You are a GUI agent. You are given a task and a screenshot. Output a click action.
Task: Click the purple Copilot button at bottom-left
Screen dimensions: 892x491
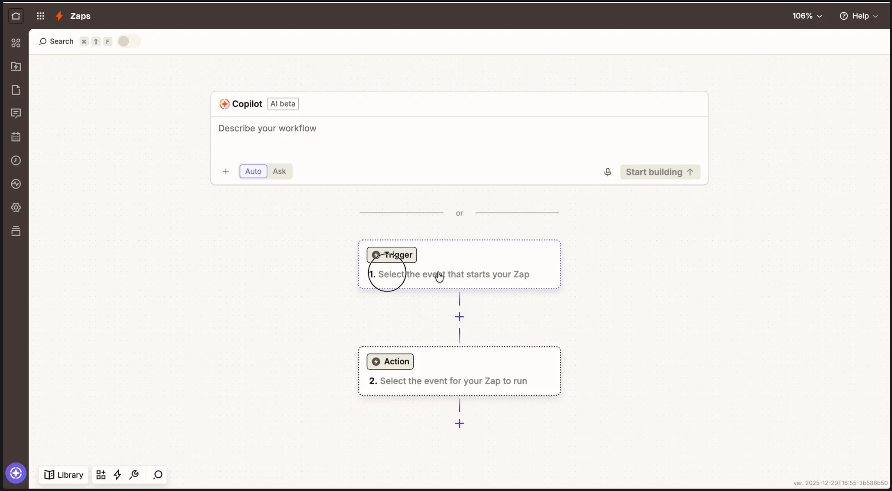(16, 473)
